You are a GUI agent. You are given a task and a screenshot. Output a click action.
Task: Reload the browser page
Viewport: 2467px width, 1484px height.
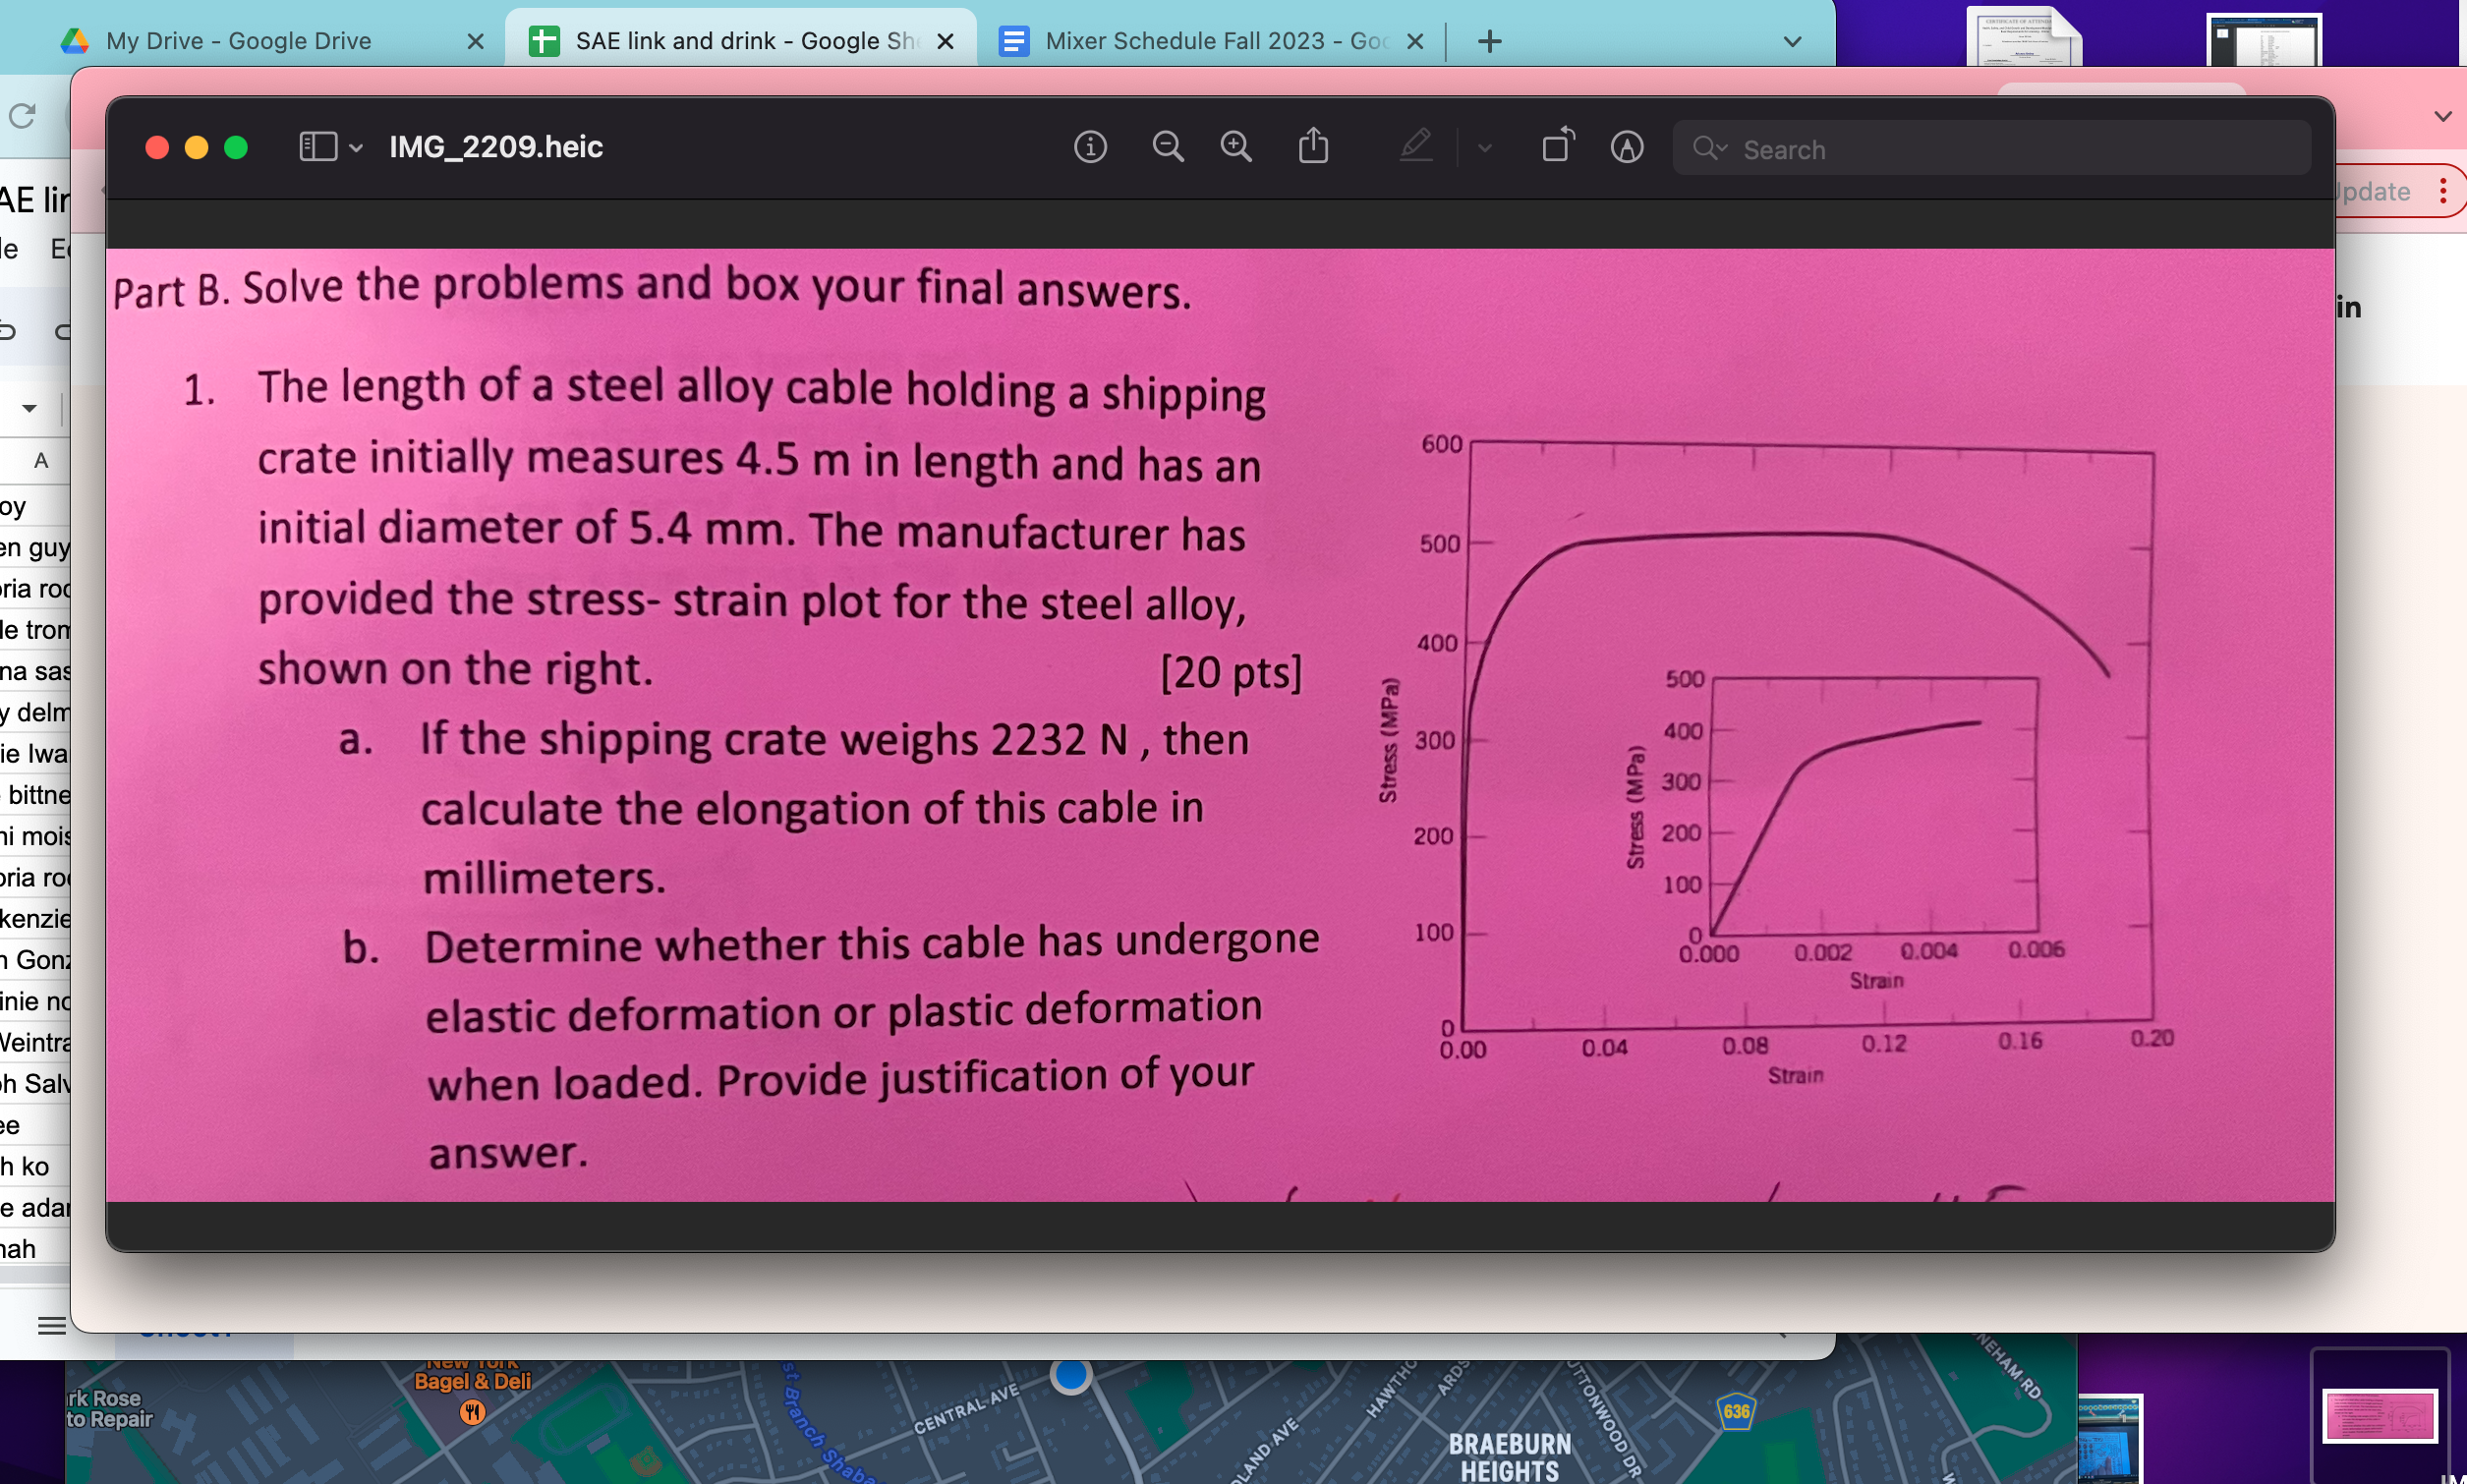tap(22, 116)
